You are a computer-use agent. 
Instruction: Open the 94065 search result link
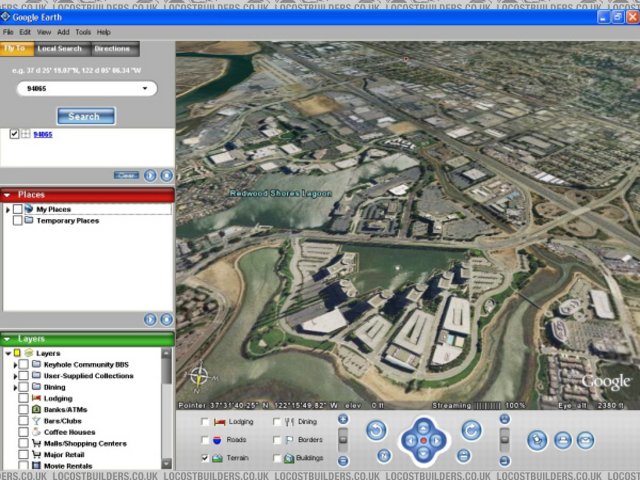tap(43, 134)
